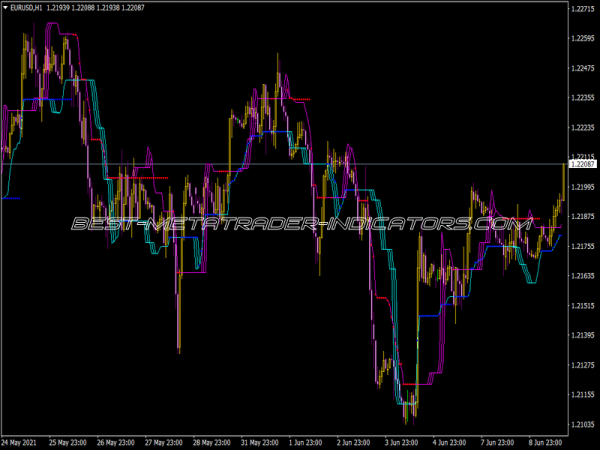This screenshot has height=450, width=600.
Task: Select the current price tag 1.22087
Action: click(x=582, y=164)
